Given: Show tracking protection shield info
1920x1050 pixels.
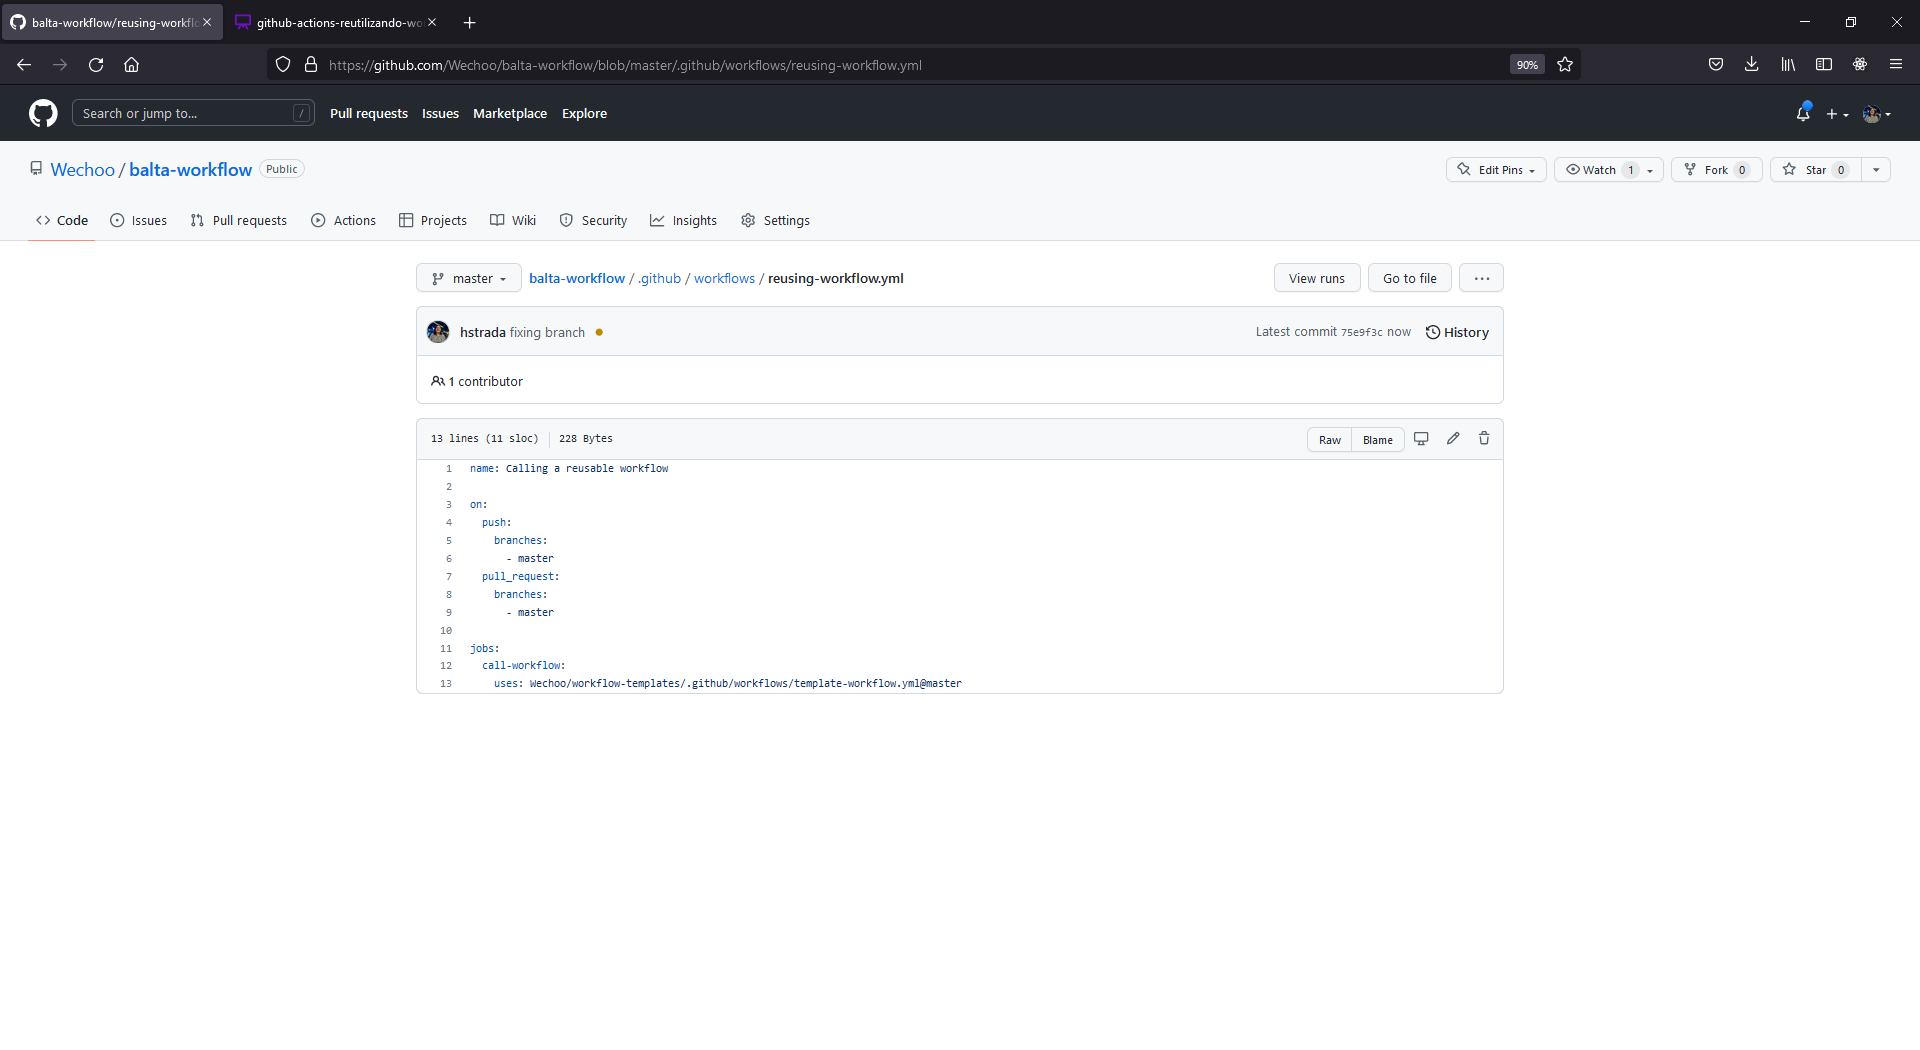Looking at the screenshot, I should (x=283, y=64).
